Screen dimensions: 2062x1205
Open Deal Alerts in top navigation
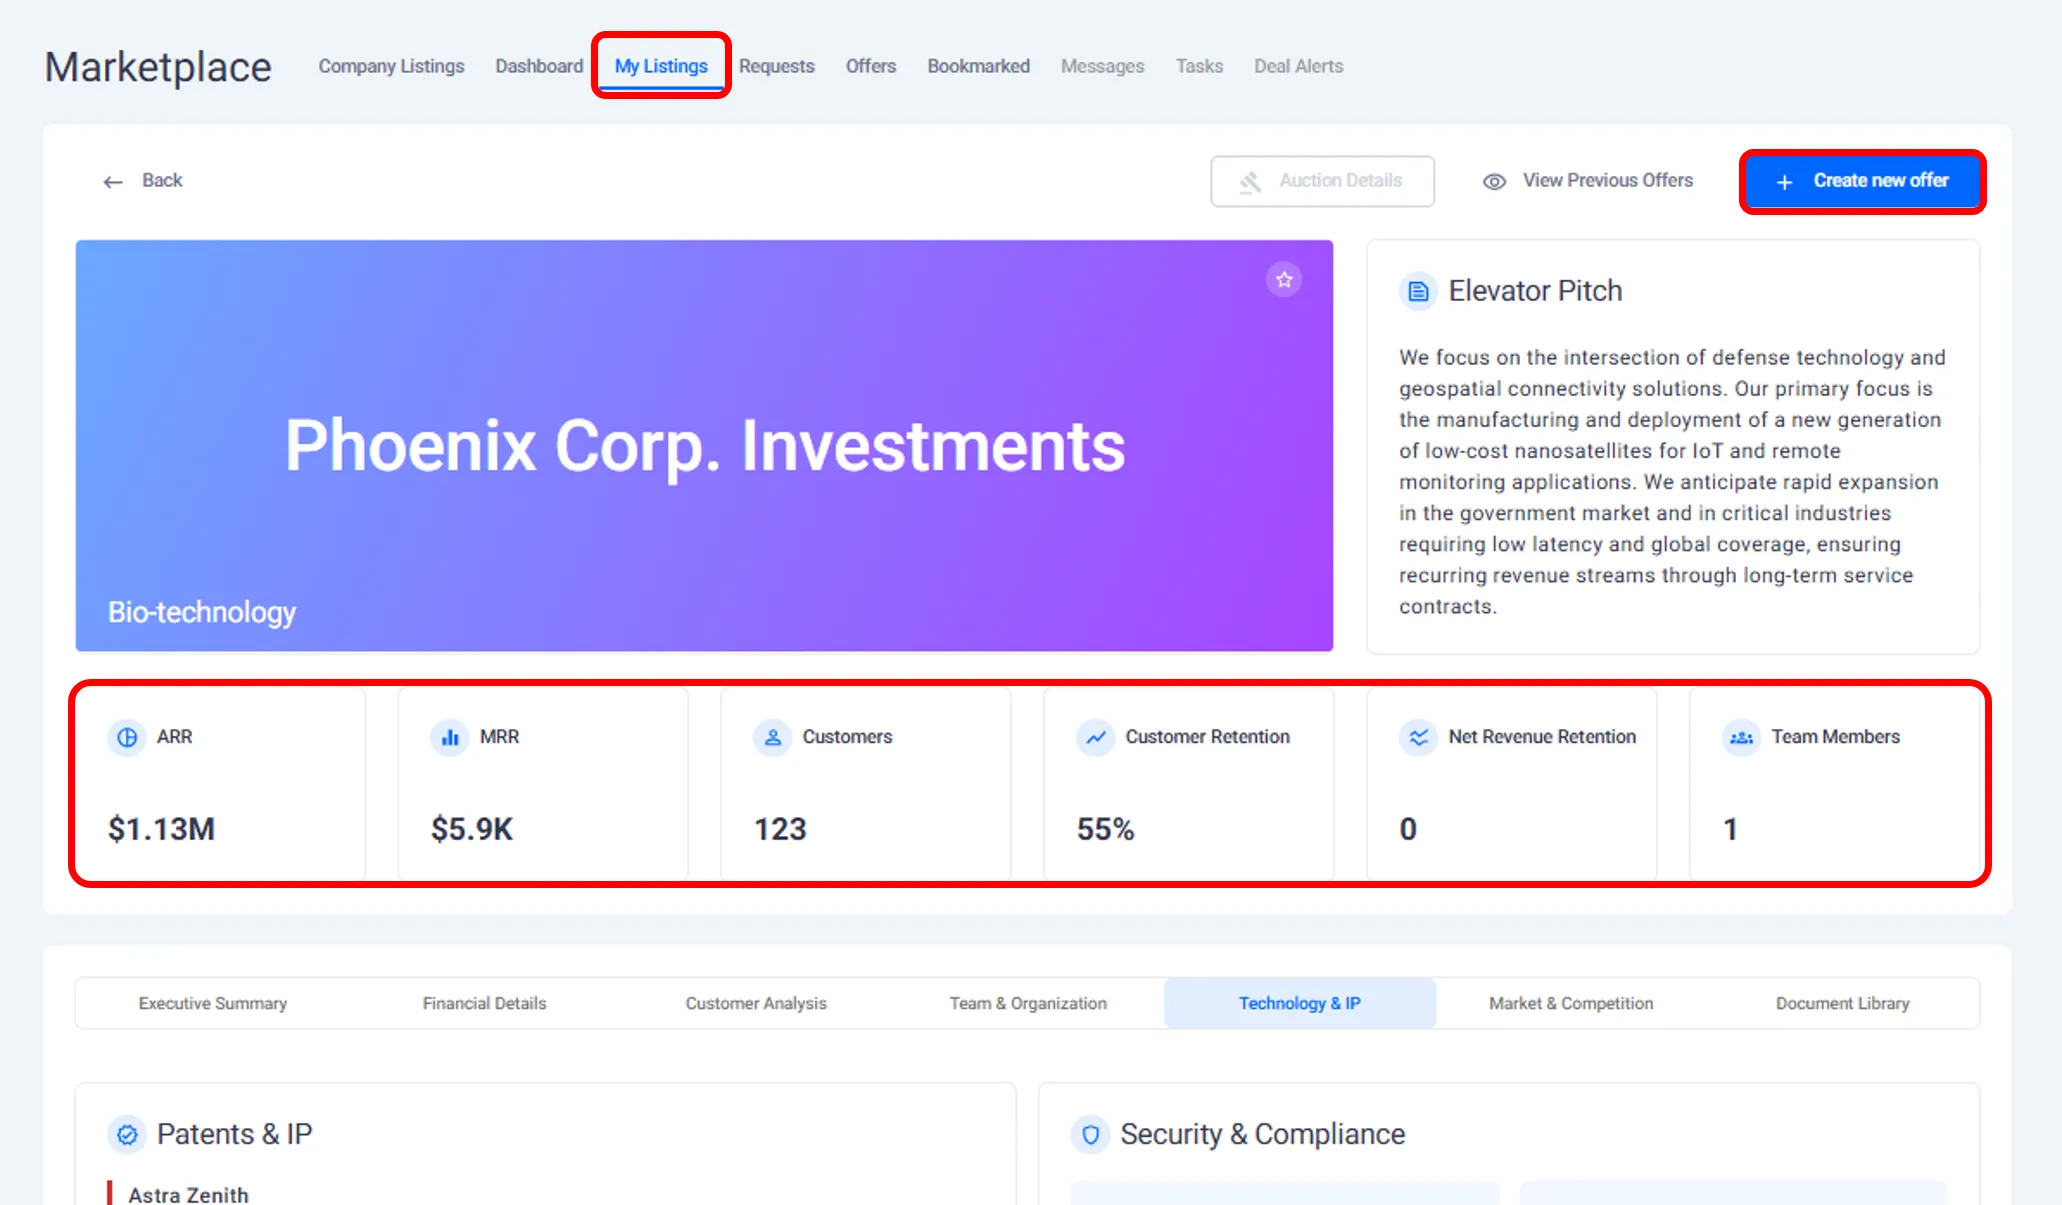tap(1298, 66)
